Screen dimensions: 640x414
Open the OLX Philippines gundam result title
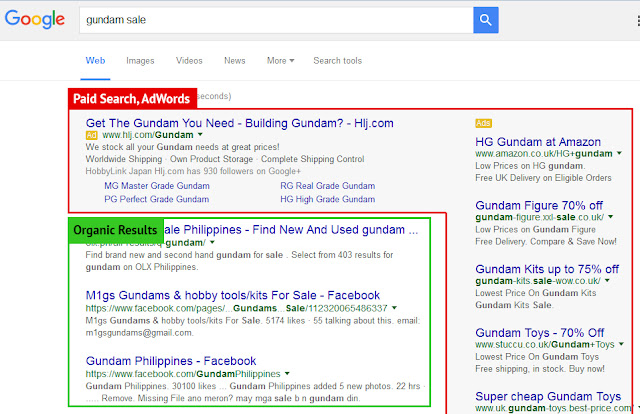point(291,229)
